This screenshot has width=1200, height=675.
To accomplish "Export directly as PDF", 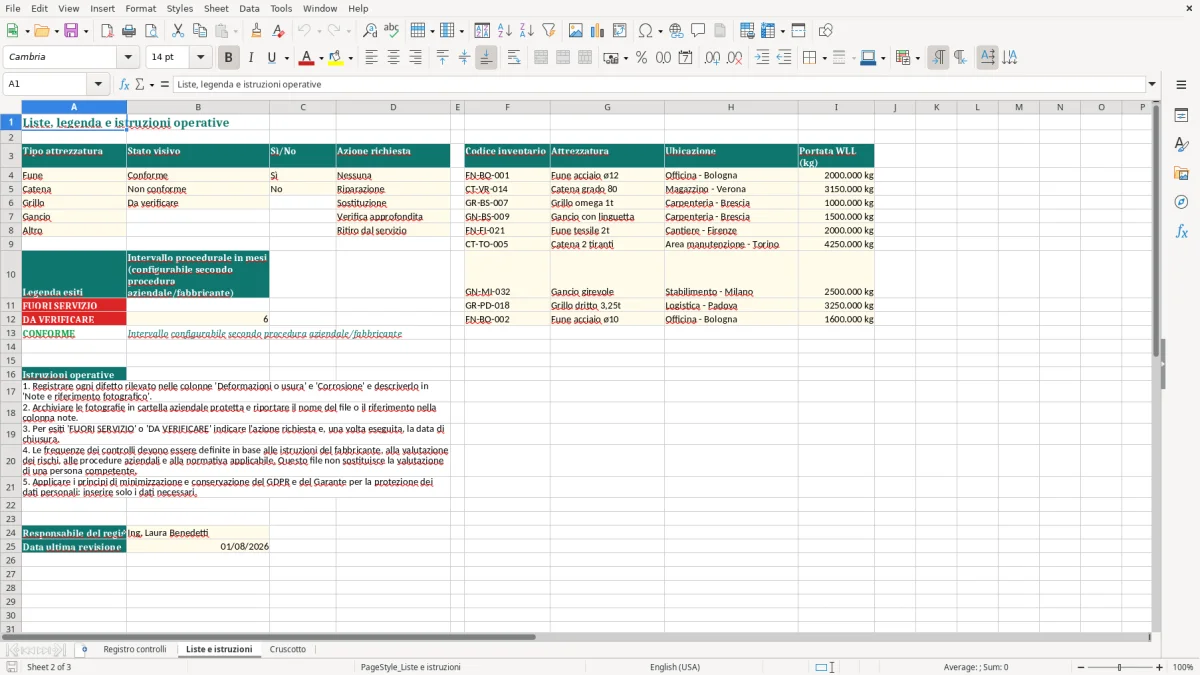I will (x=107, y=31).
